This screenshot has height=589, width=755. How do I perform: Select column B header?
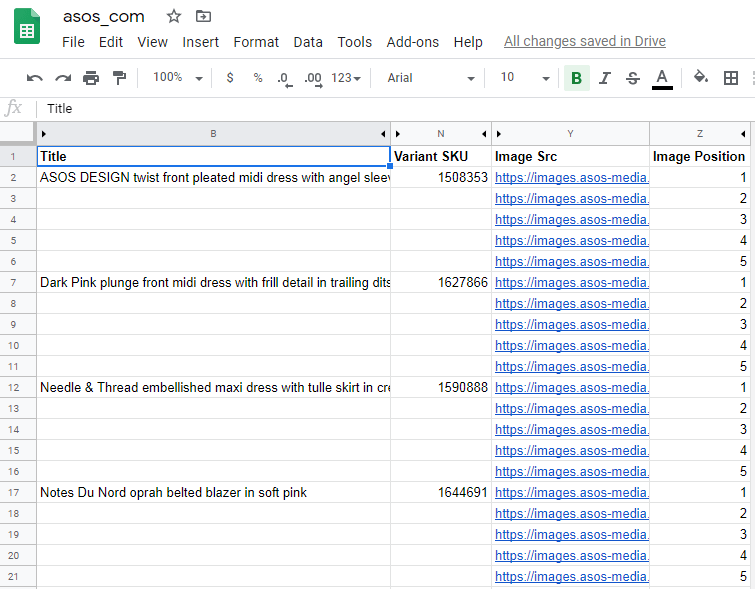click(213, 134)
